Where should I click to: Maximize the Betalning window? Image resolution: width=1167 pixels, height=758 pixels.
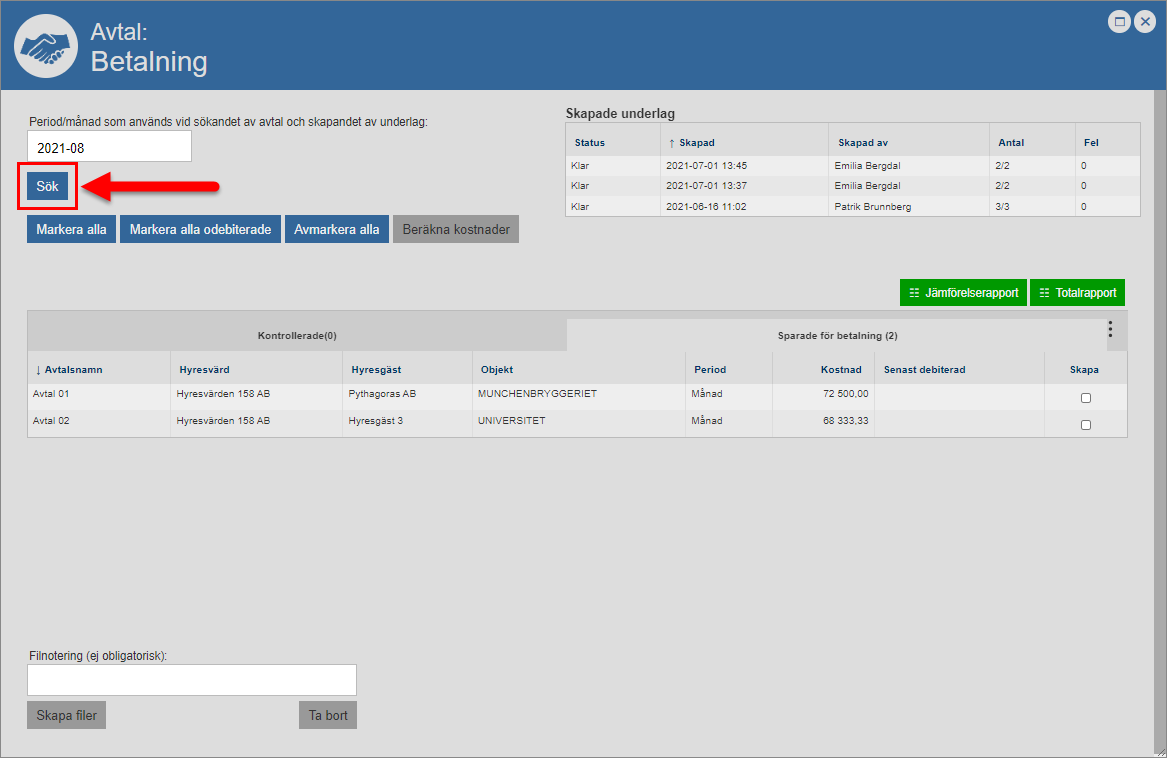coord(1120,21)
